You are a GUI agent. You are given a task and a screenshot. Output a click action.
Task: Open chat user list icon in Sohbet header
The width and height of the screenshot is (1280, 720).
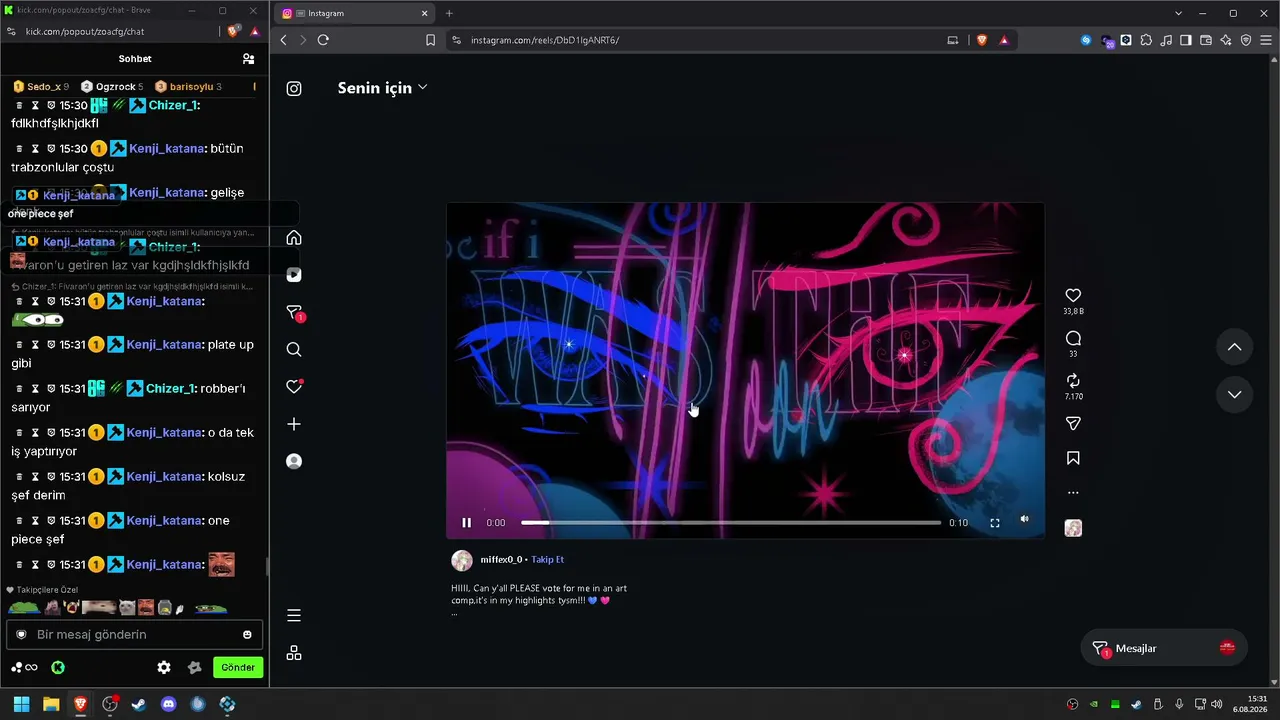(x=248, y=59)
